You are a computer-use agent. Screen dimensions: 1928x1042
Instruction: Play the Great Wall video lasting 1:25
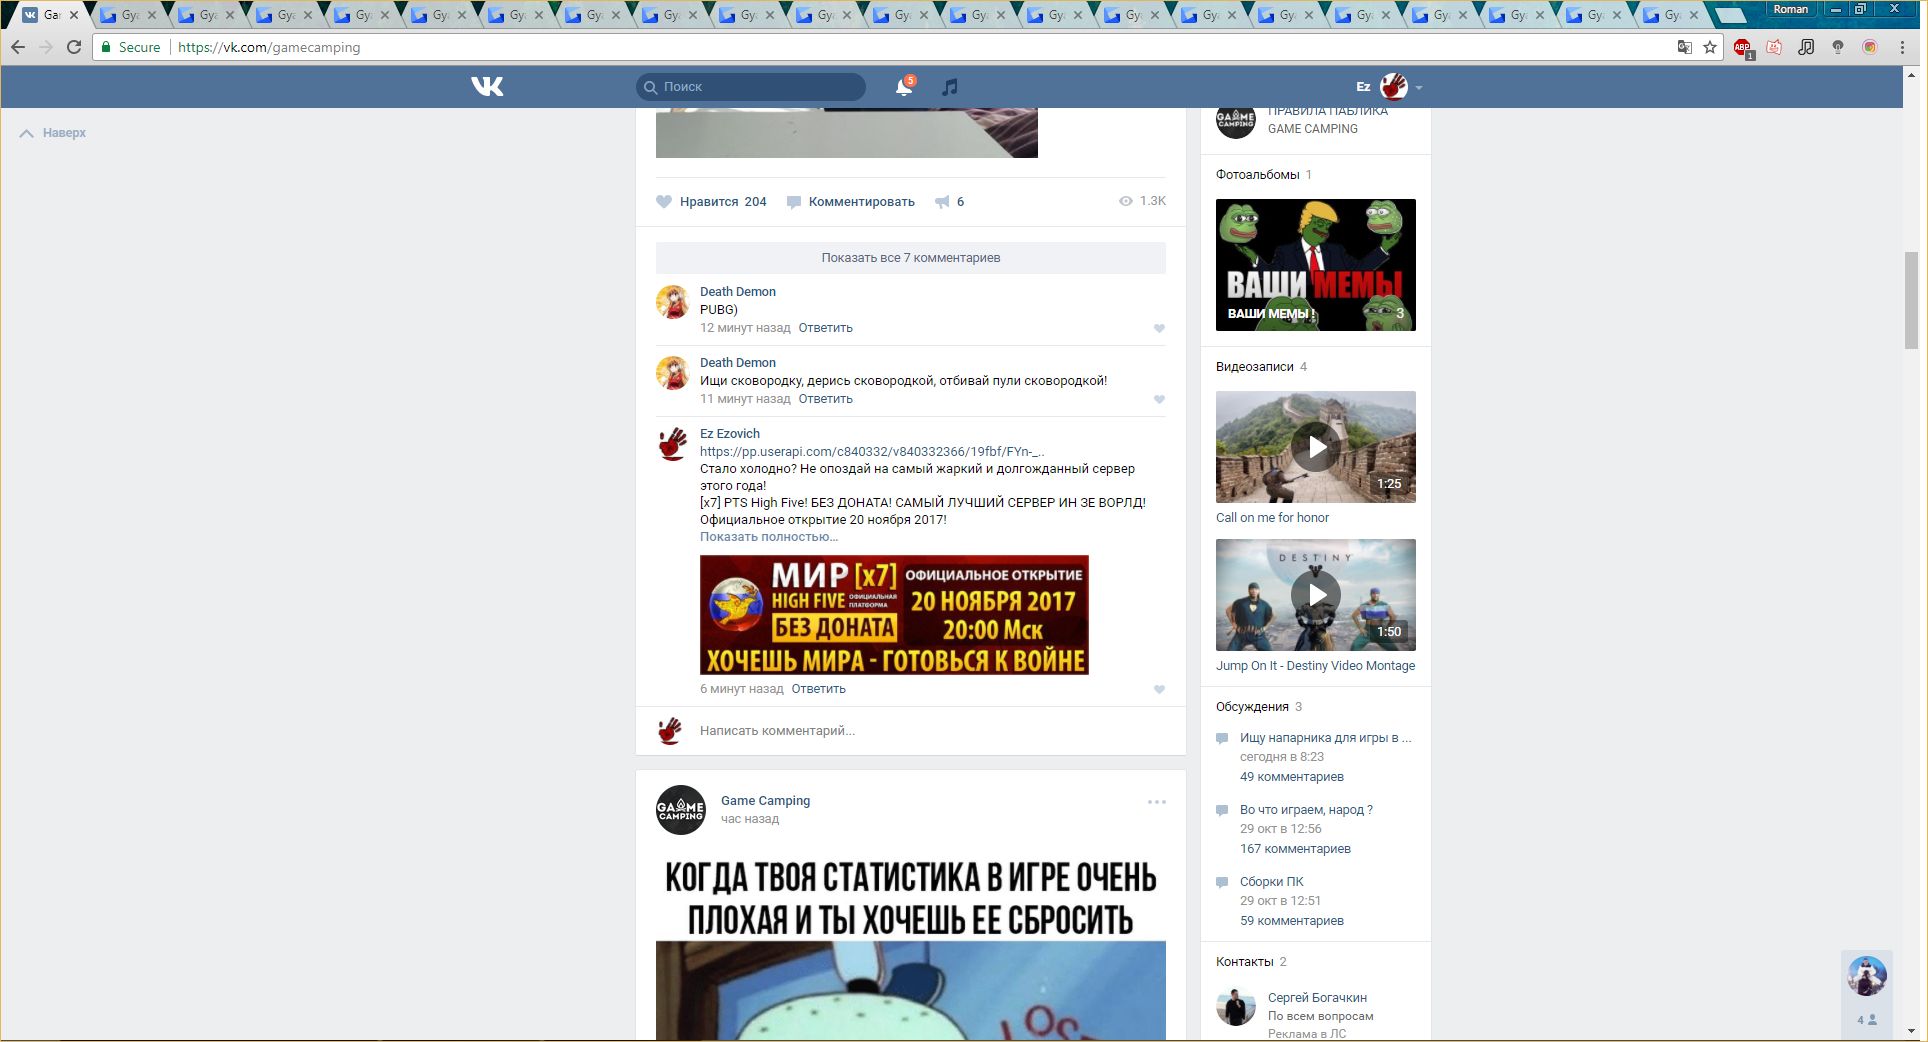tap(1316, 447)
